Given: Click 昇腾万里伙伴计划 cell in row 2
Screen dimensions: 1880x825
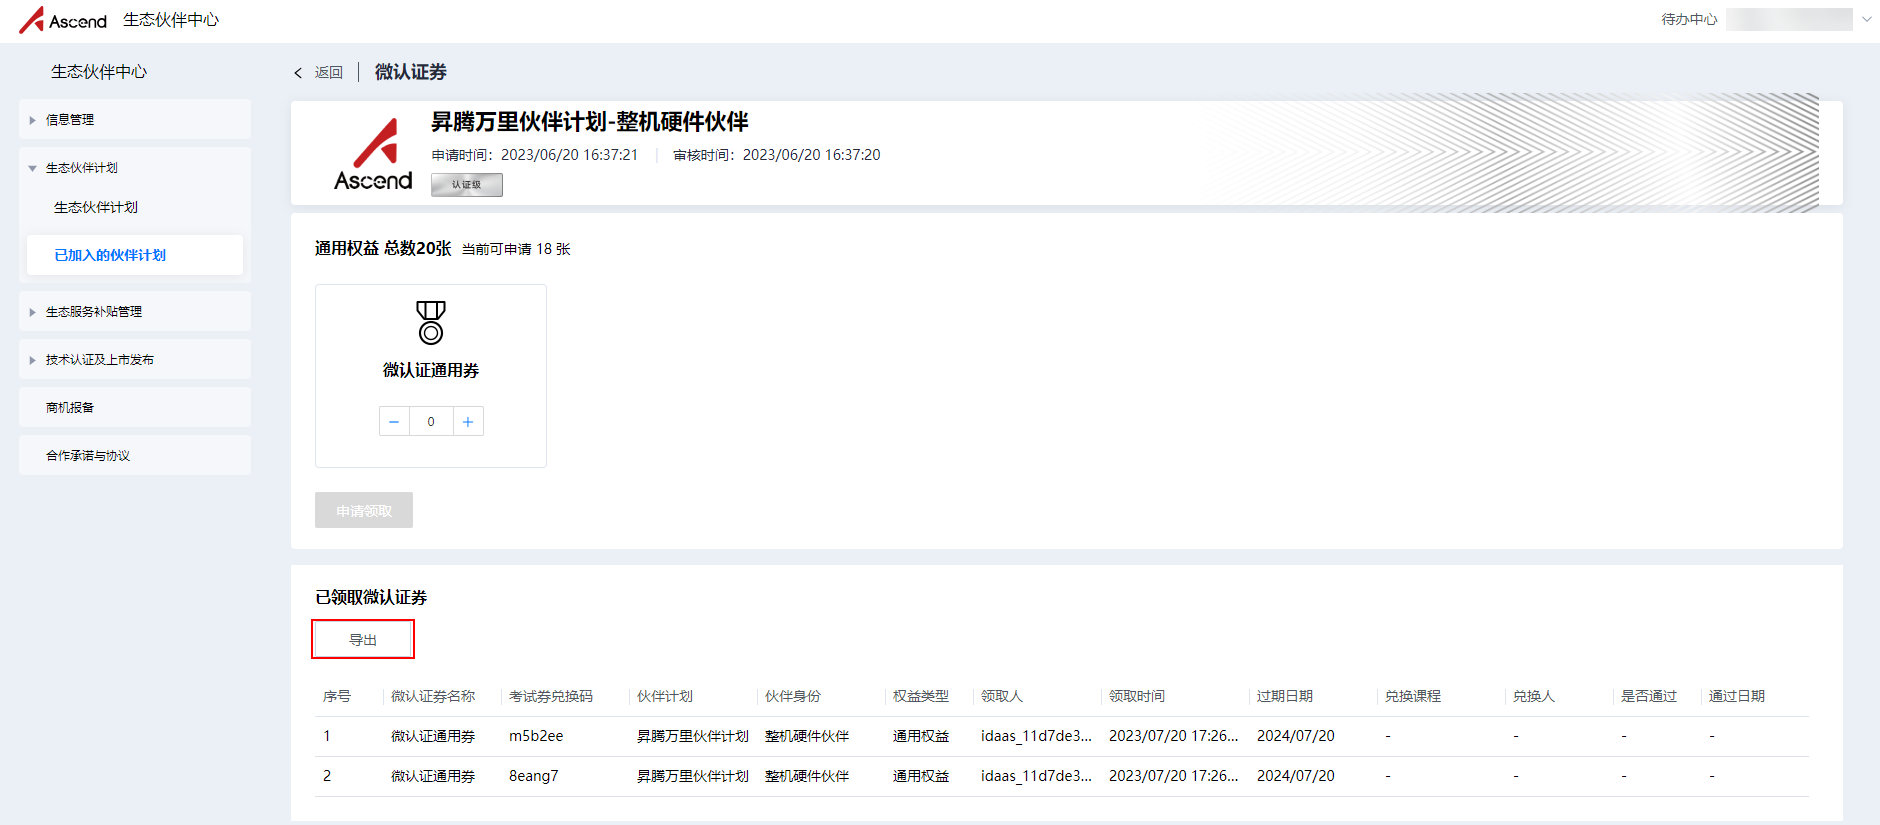Looking at the screenshot, I should click(693, 776).
